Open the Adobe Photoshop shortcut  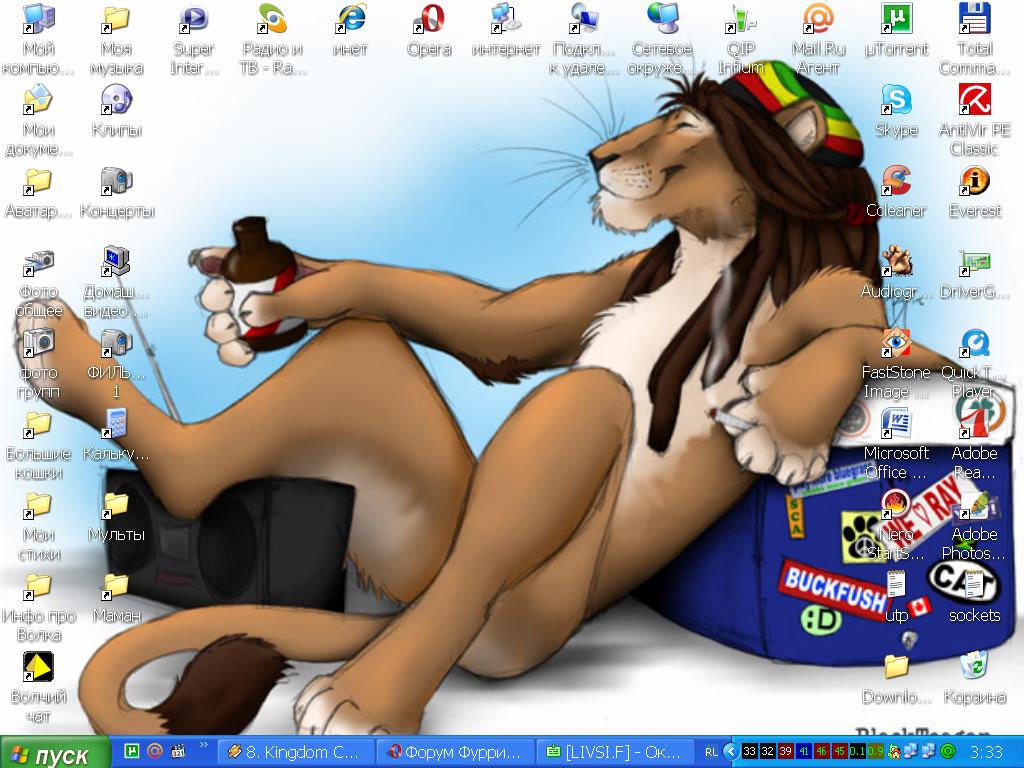tap(974, 506)
